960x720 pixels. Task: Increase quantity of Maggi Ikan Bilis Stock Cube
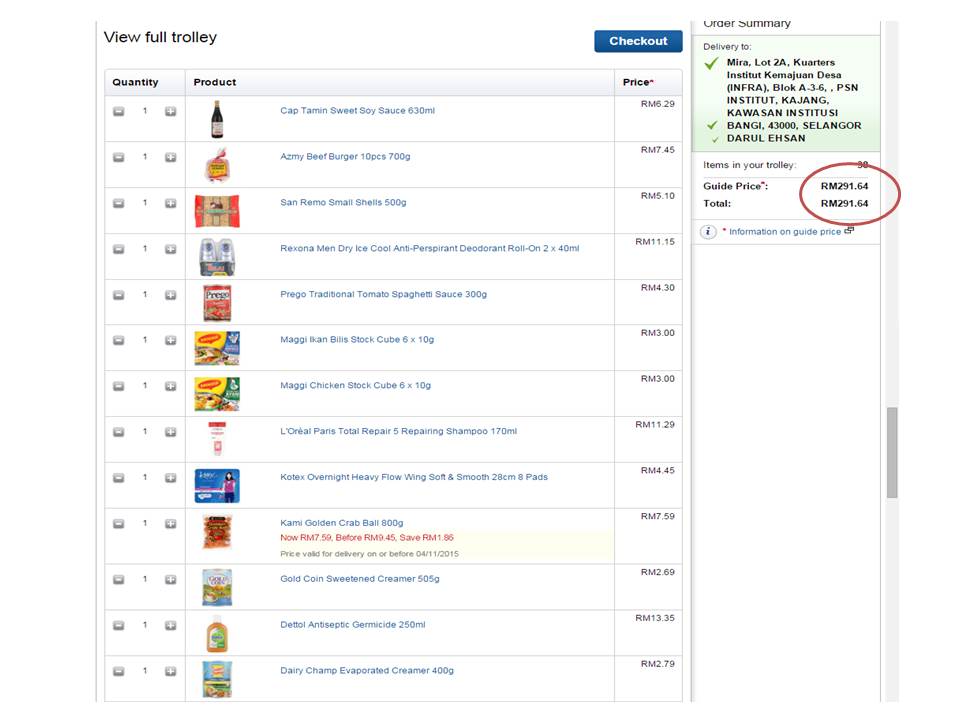170,340
